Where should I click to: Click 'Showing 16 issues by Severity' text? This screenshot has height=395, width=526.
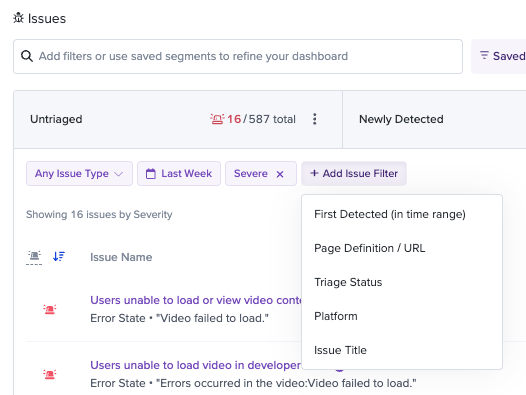pyautogui.click(x=99, y=214)
